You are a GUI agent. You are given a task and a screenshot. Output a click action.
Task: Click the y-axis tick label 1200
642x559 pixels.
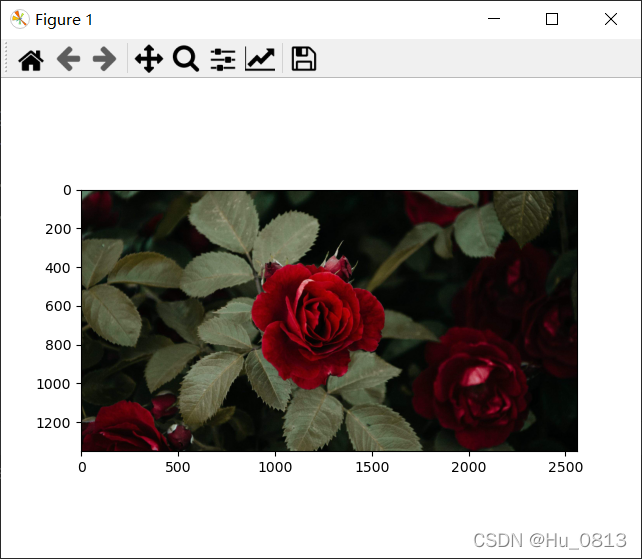[x=53, y=423]
